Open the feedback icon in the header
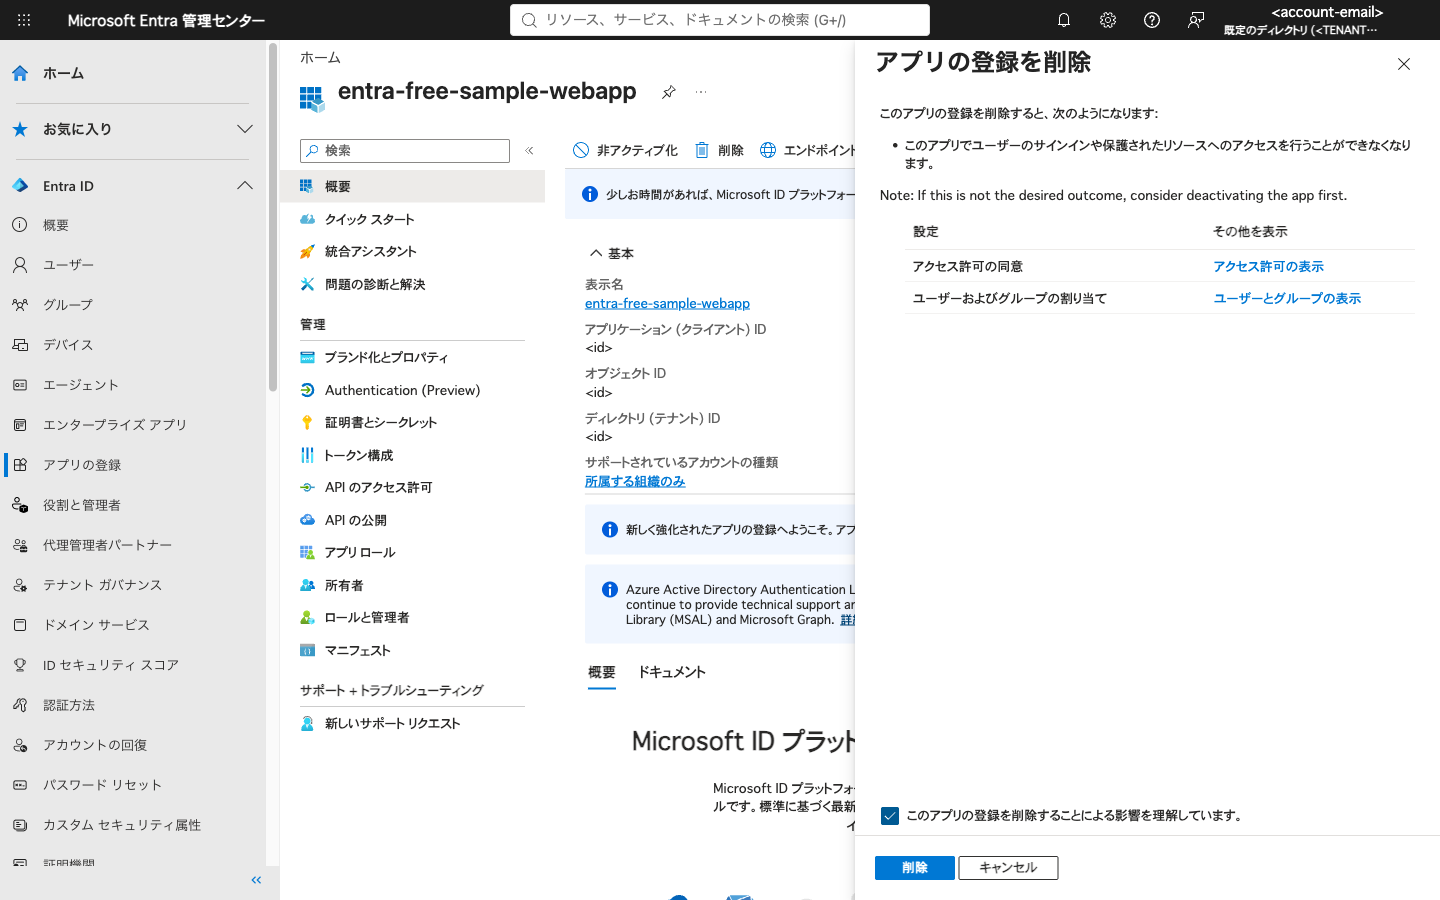Image resolution: width=1440 pixels, height=900 pixels. [x=1196, y=20]
